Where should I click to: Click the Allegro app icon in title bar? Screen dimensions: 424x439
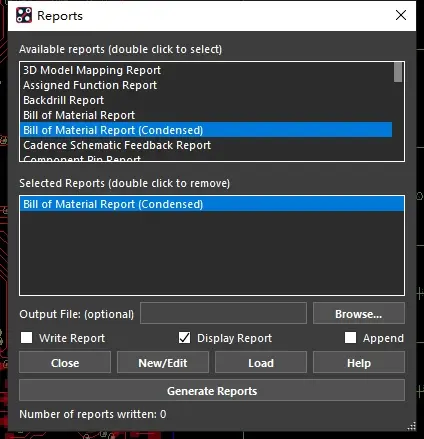(24, 15)
